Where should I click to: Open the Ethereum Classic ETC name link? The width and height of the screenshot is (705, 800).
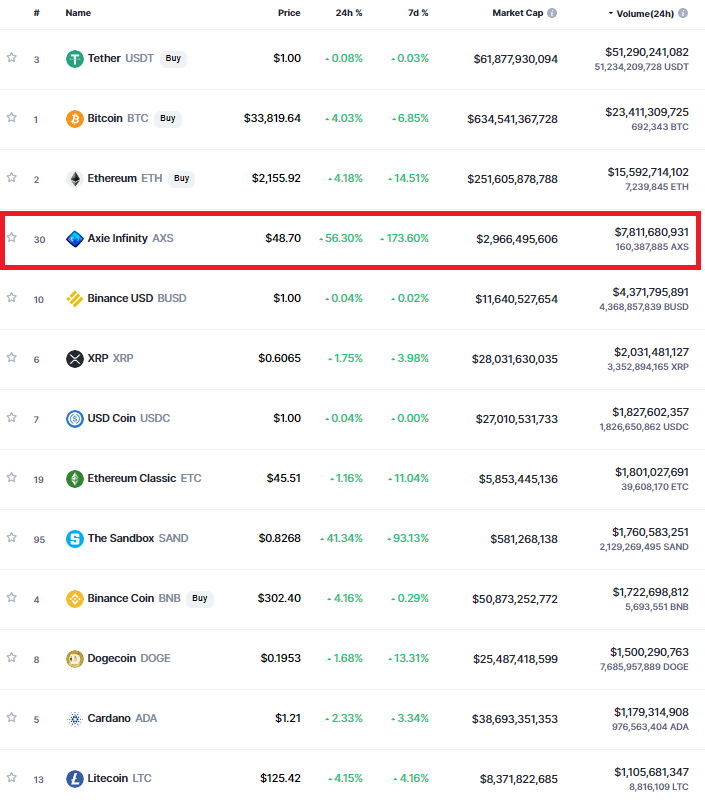click(144, 479)
